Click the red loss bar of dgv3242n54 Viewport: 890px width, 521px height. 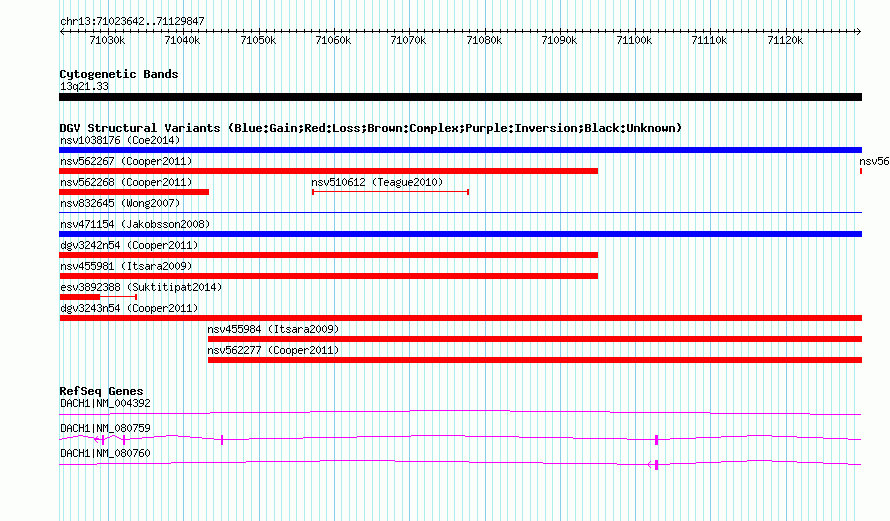coord(329,255)
